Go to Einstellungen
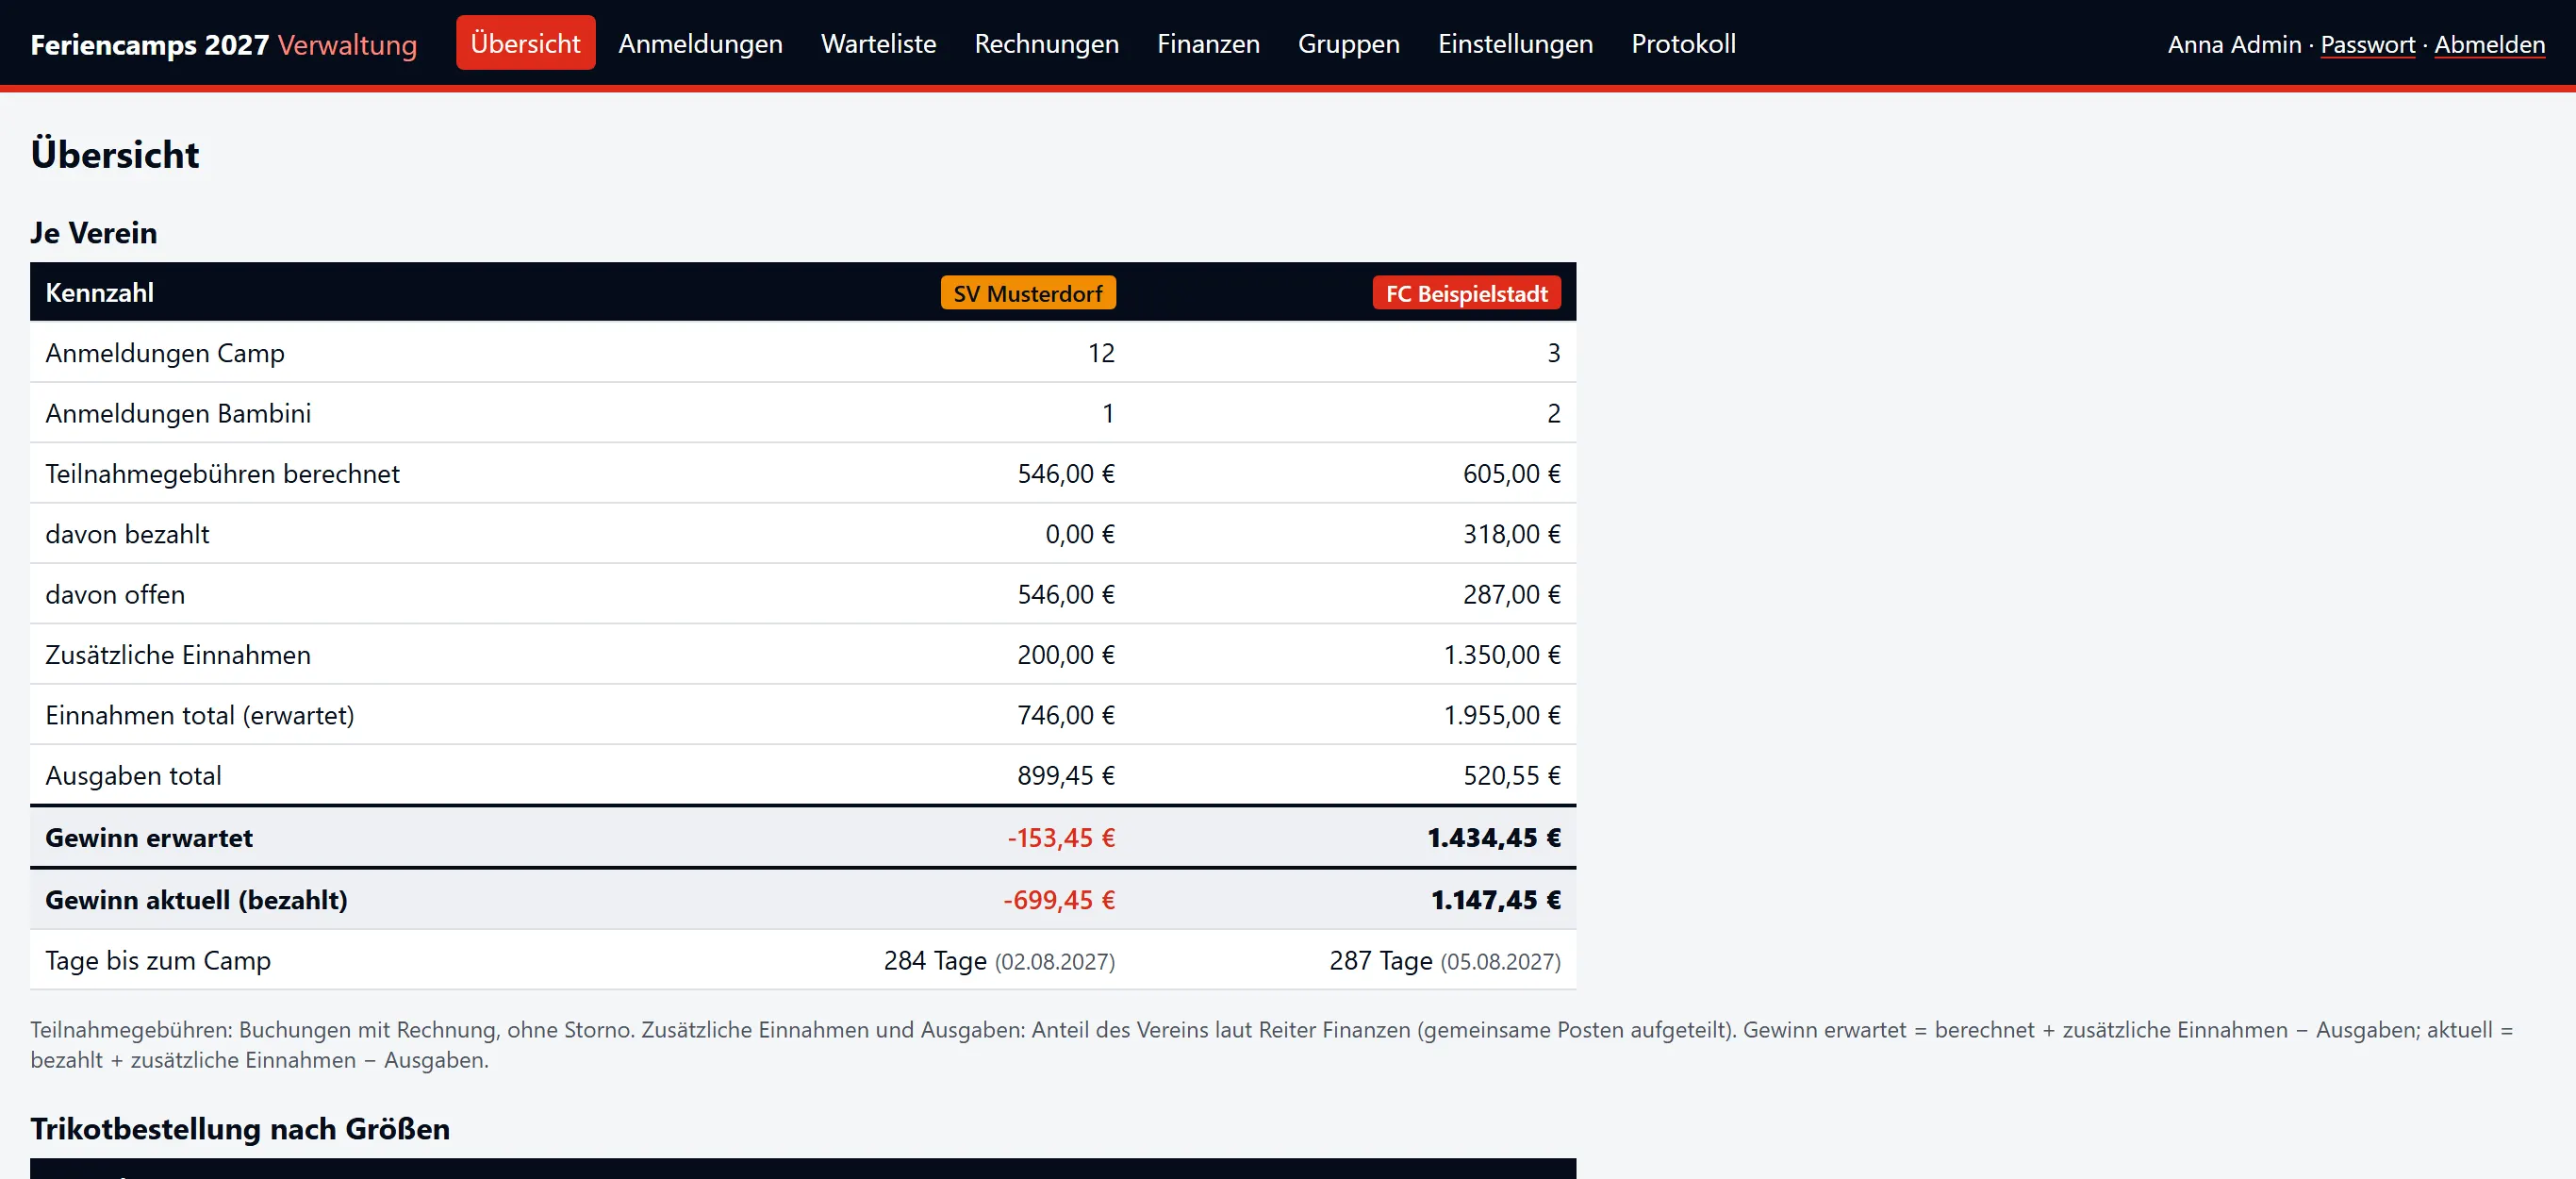The image size is (2576, 1179). pyautogui.click(x=1515, y=43)
